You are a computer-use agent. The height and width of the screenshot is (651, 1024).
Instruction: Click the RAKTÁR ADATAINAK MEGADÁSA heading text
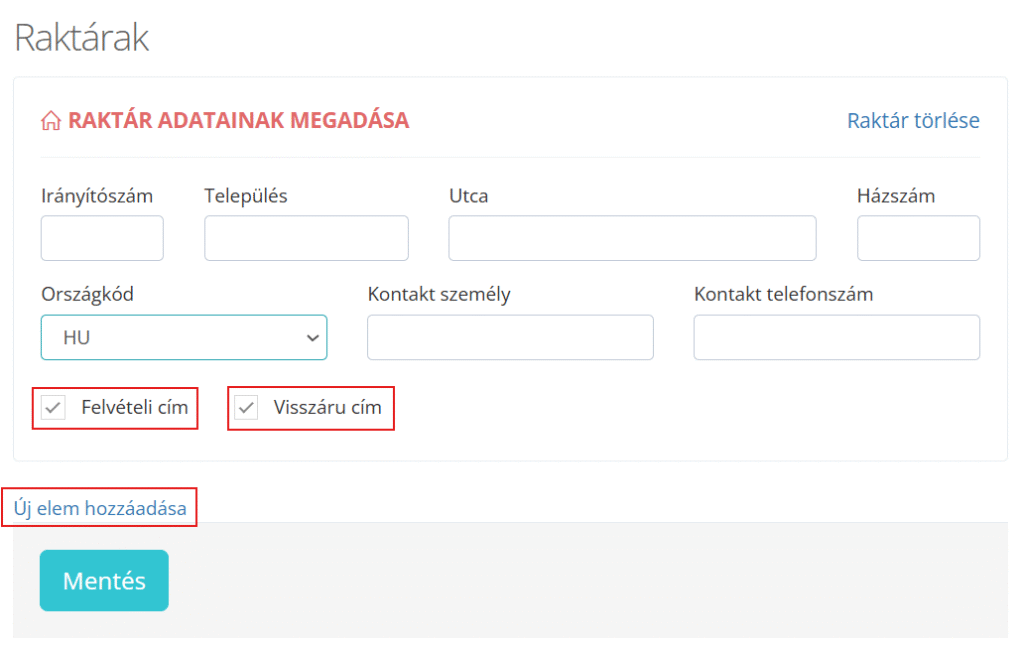(238, 120)
